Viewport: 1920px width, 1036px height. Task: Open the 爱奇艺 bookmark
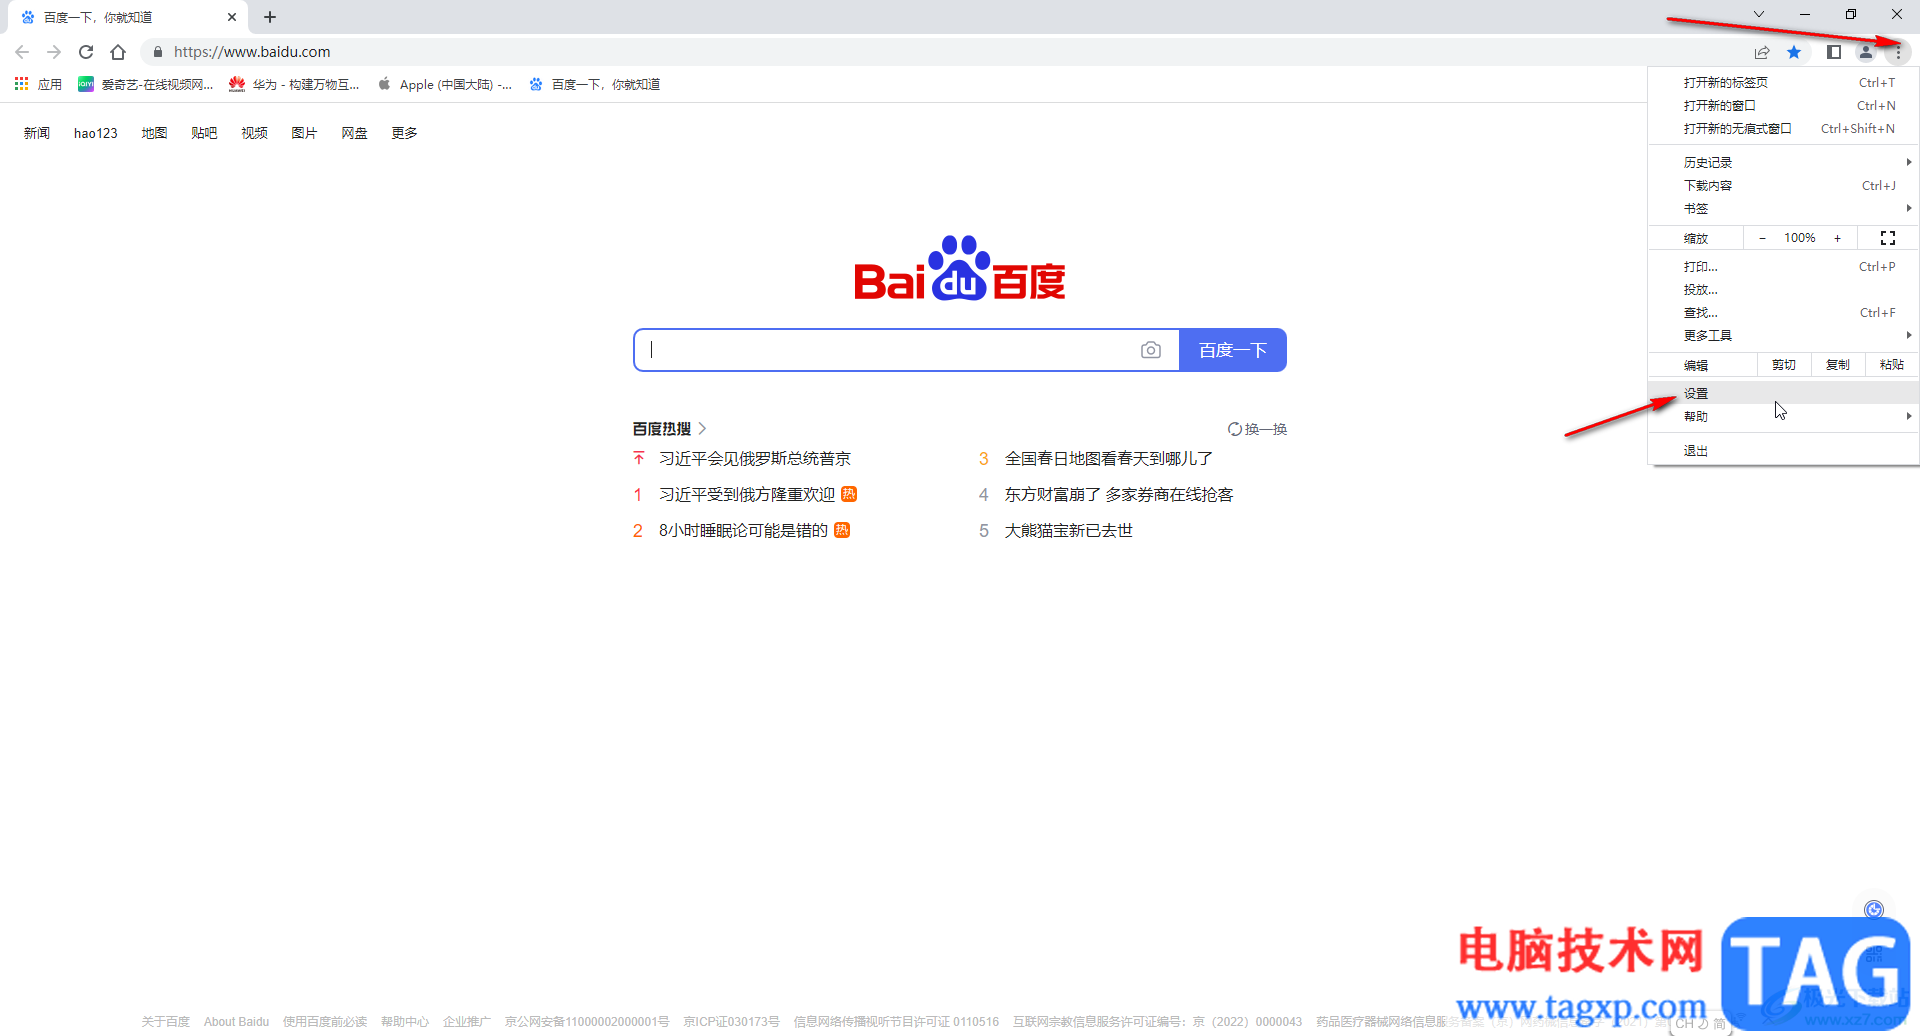click(146, 84)
